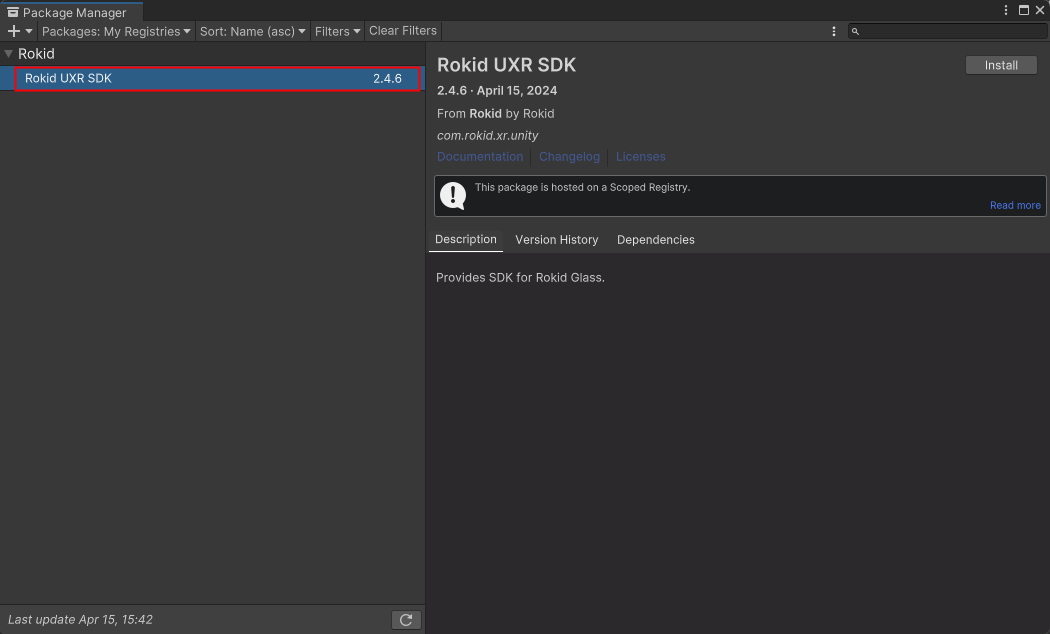The image size is (1050, 634).
Task: Select Rokid UXR SDK package row
Action: click(x=212, y=78)
